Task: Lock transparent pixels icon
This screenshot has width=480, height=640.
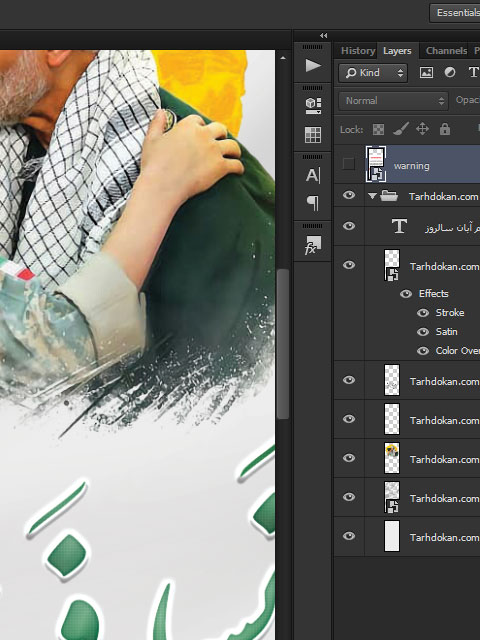Action: [x=378, y=130]
